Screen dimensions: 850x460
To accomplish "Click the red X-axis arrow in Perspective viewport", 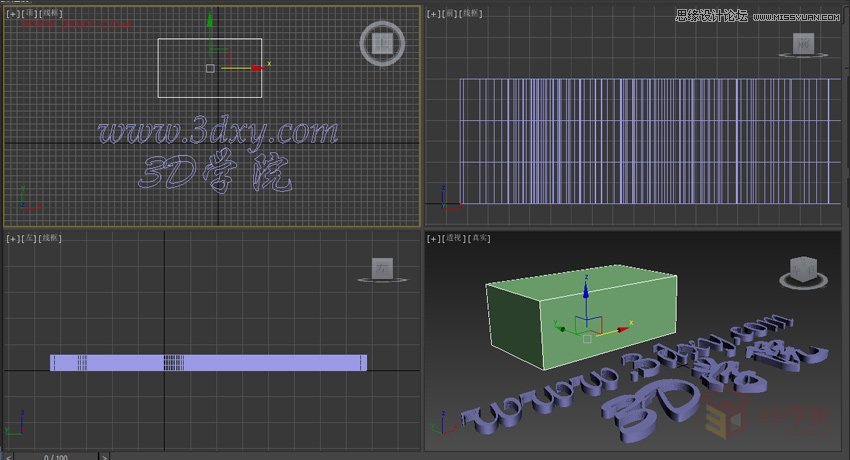I will [x=623, y=329].
